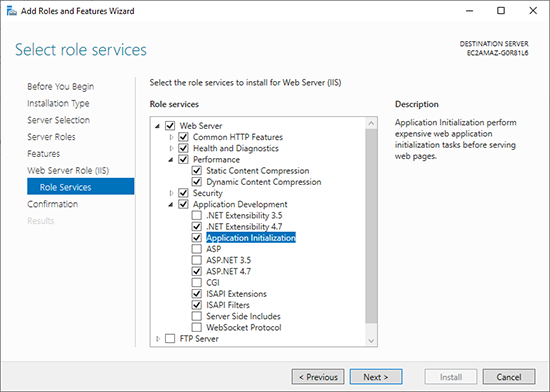Viewport: 550px width, 392px height.
Task: Expand the FTP Server node
Action: click(158, 339)
